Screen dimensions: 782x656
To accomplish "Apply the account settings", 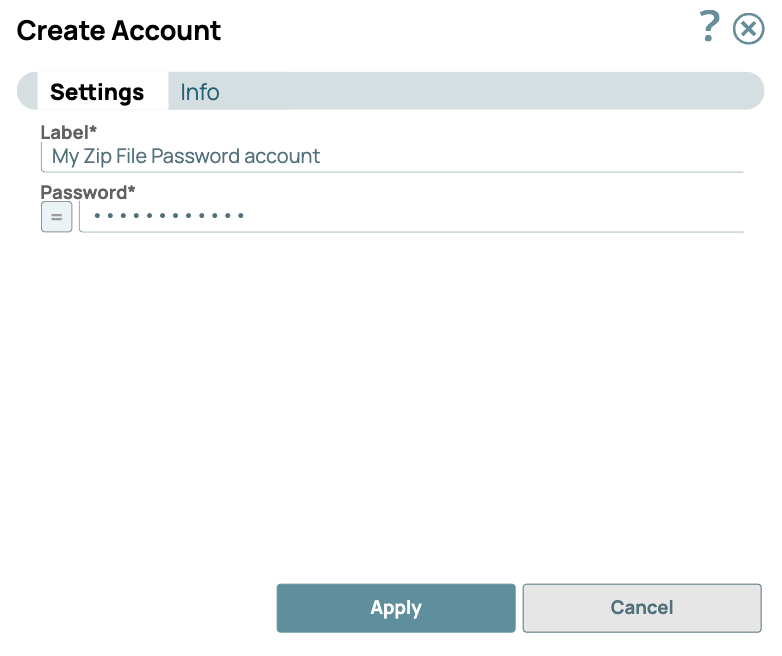I will 396,608.
